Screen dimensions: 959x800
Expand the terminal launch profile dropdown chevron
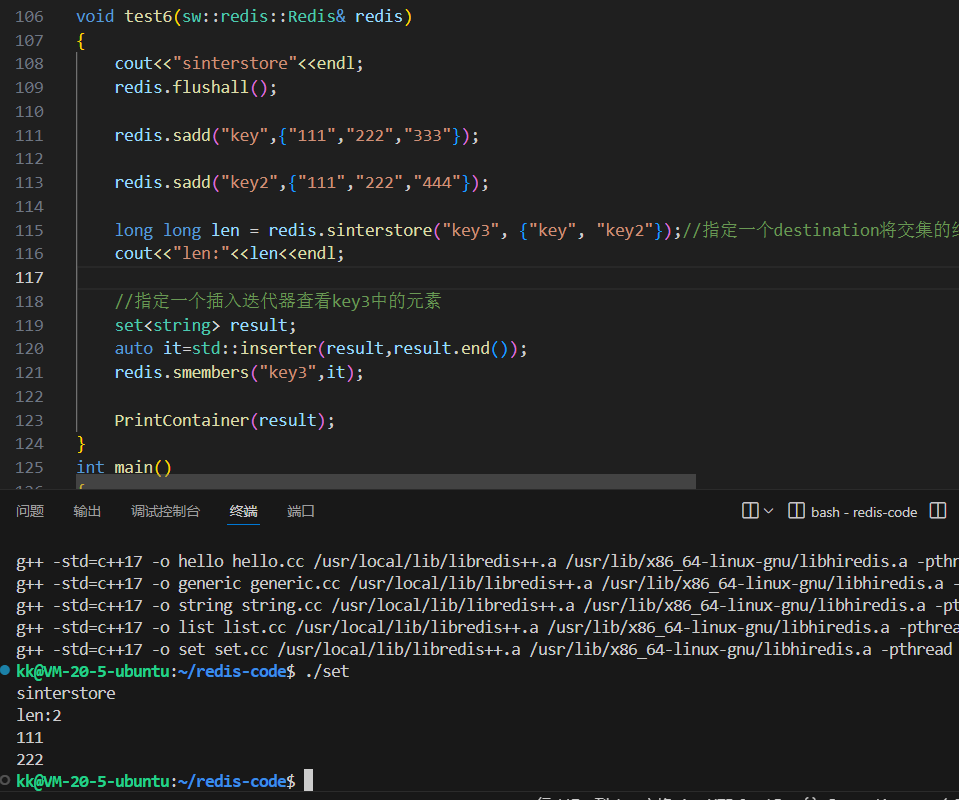pos(769,511)
